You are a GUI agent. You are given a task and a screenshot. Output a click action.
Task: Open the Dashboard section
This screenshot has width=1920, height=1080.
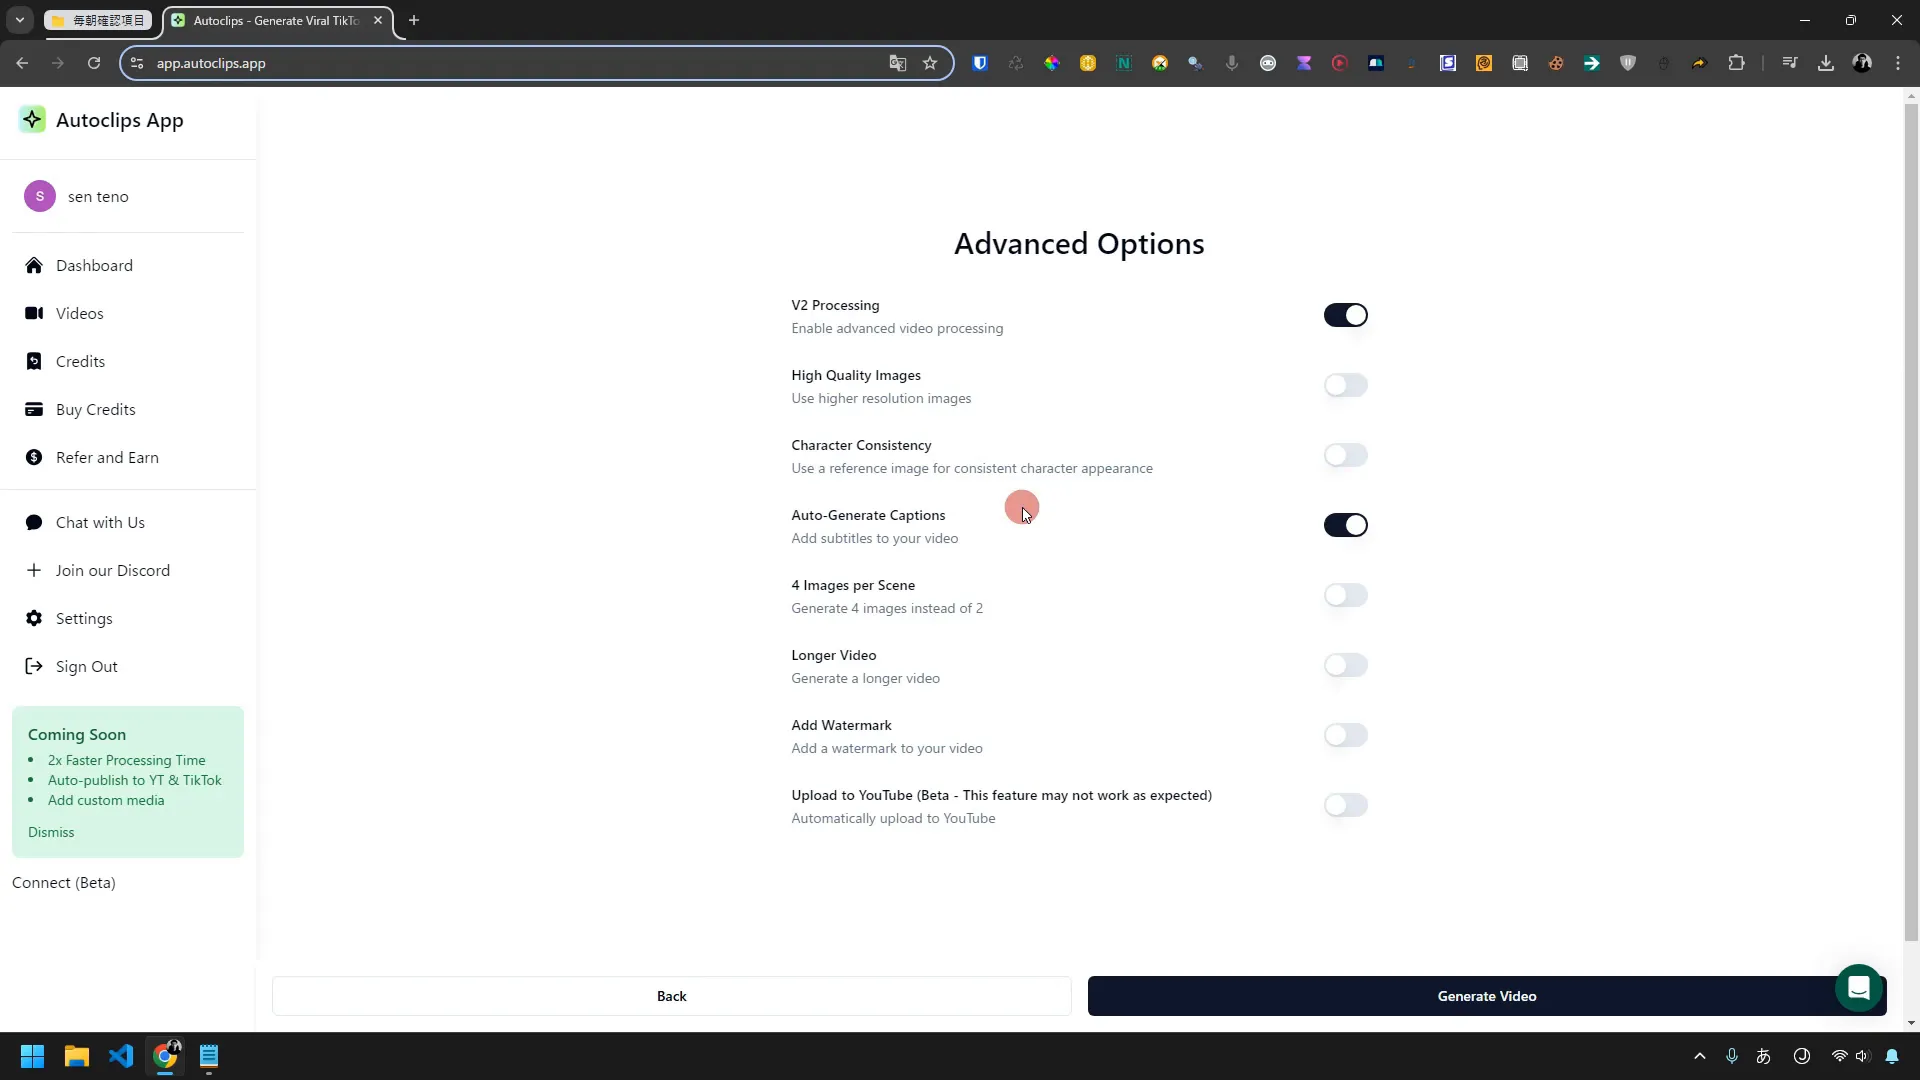(x=94, y=265)
